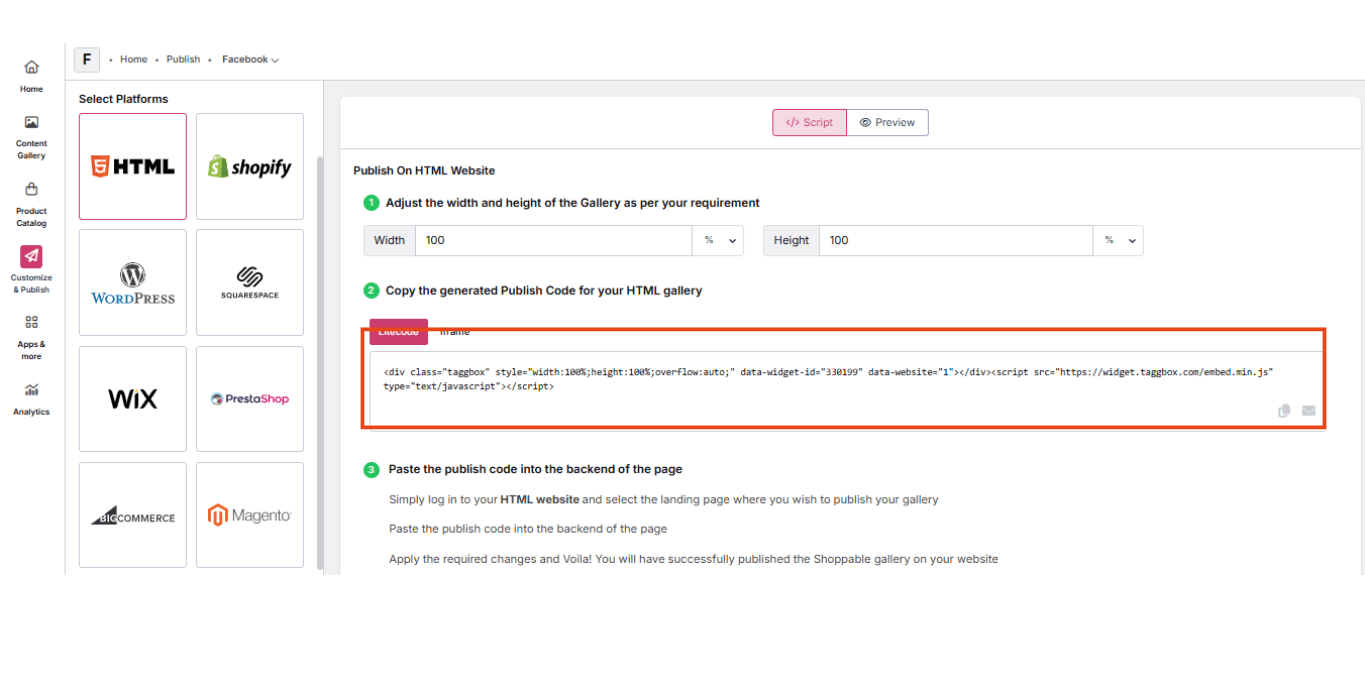
Task: Select the Iframe tab
Action: point(455,332)
